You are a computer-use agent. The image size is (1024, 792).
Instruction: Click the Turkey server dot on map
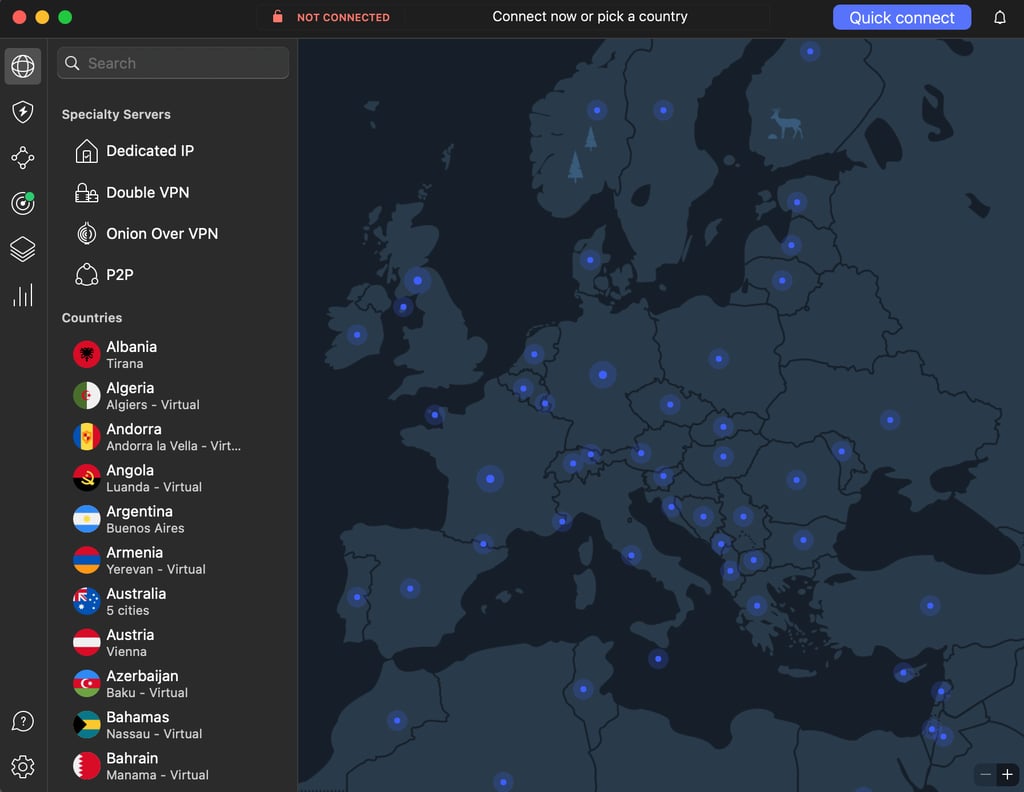point(930,605)
